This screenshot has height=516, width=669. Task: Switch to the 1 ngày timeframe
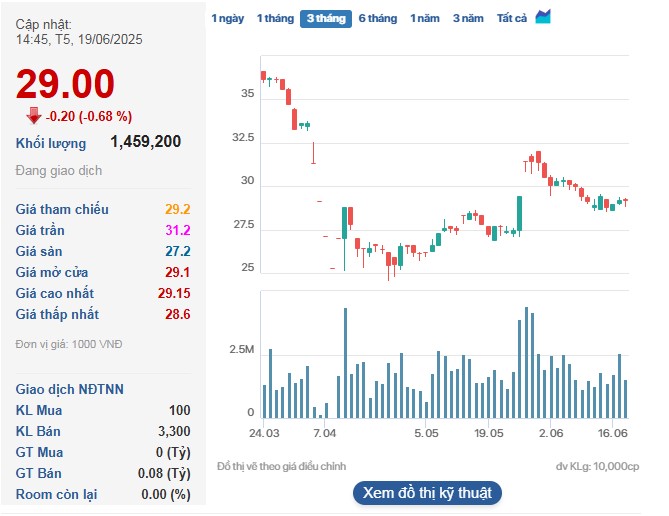[227, 18]
